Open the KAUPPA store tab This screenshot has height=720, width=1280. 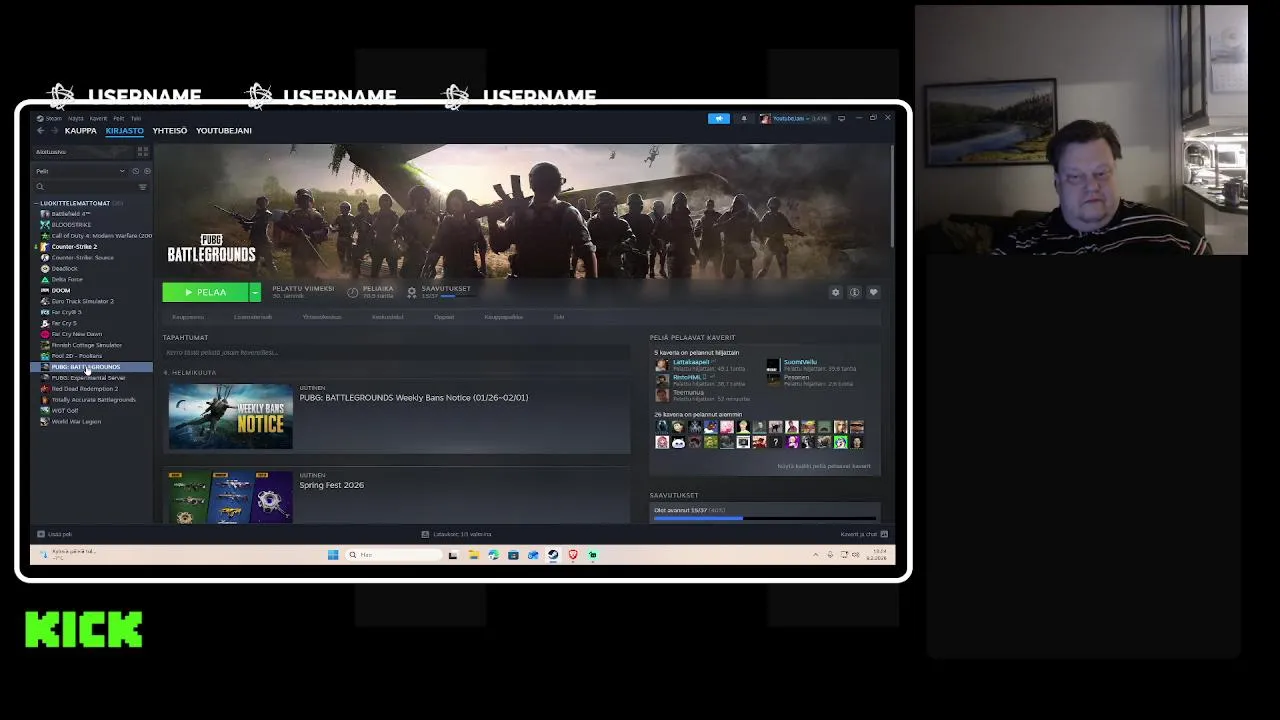coord(81,131)
